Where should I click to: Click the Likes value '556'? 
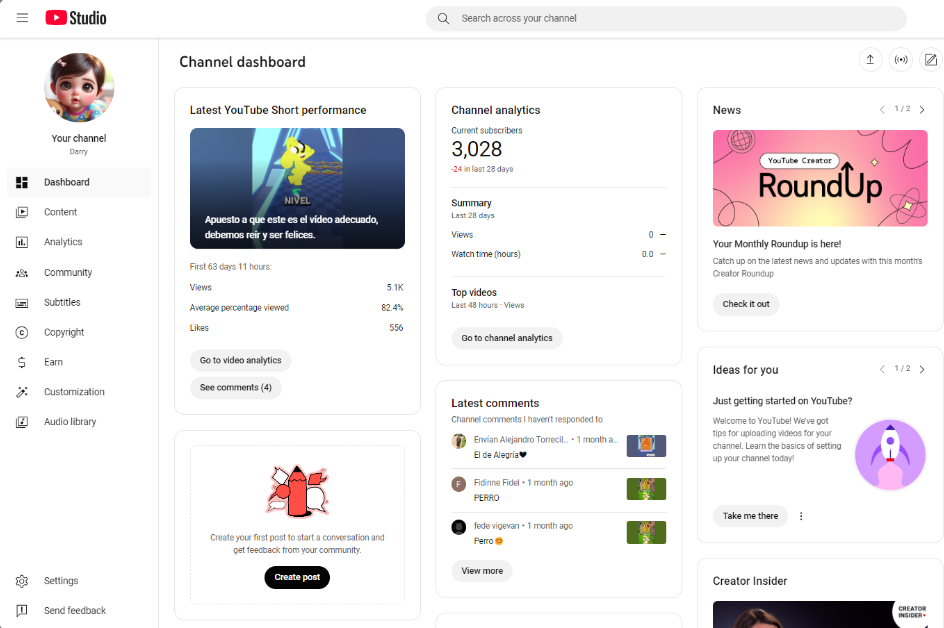[396, 328]
